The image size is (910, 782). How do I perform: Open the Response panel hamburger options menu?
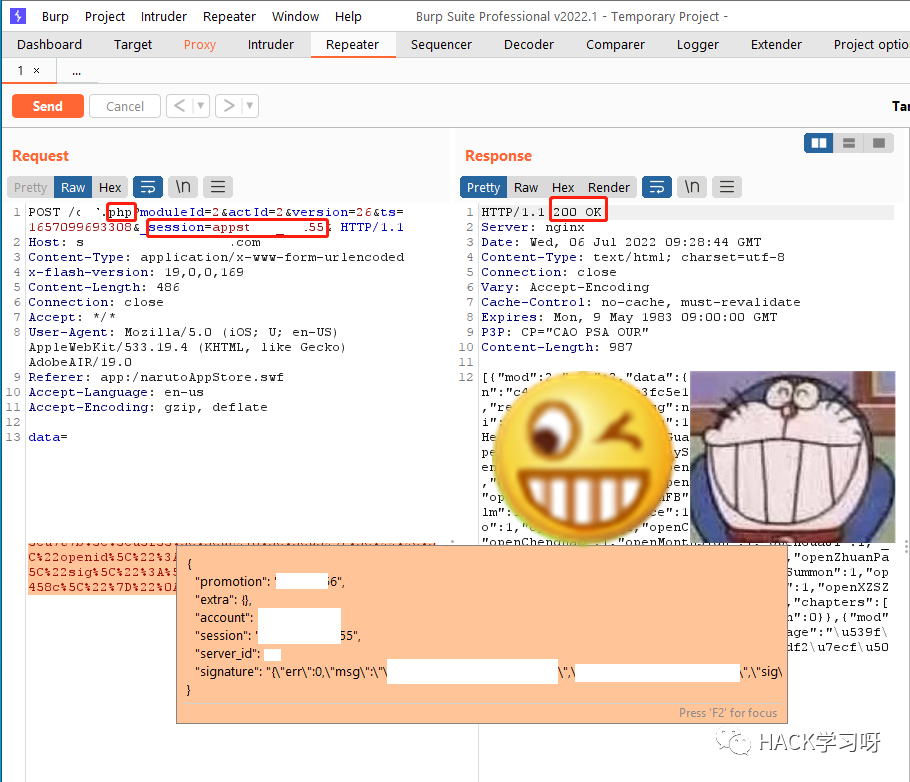coord(727,187)
